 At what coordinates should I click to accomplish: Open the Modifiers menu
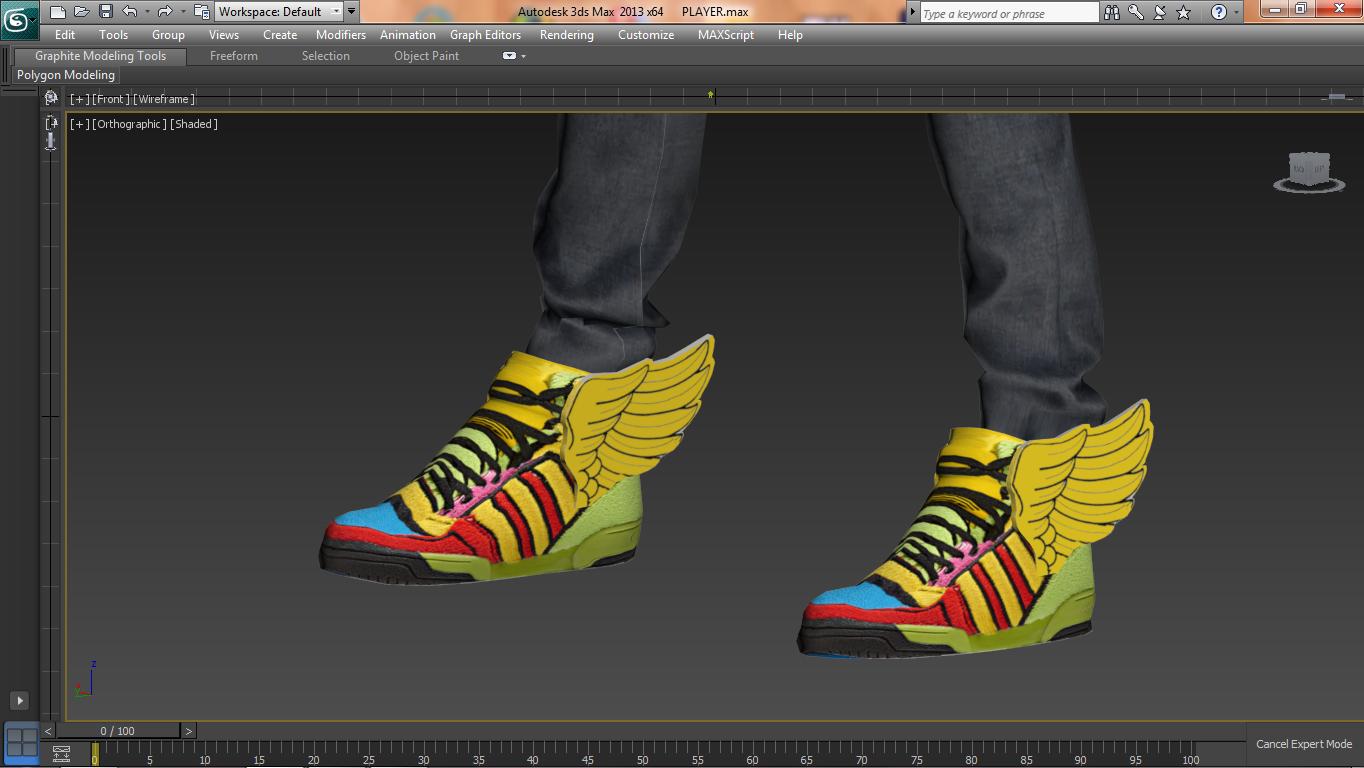pyautogui.click(x=340, y=35)
